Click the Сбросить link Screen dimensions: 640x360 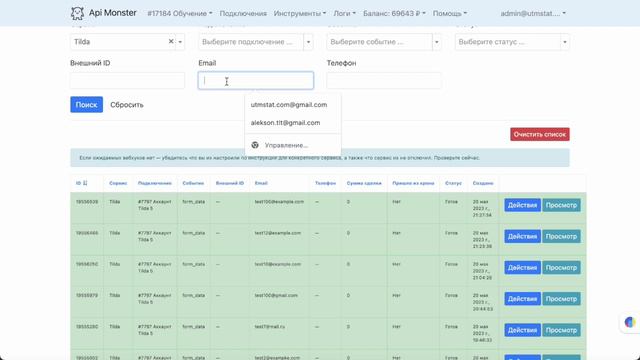[x=127, y=105]
